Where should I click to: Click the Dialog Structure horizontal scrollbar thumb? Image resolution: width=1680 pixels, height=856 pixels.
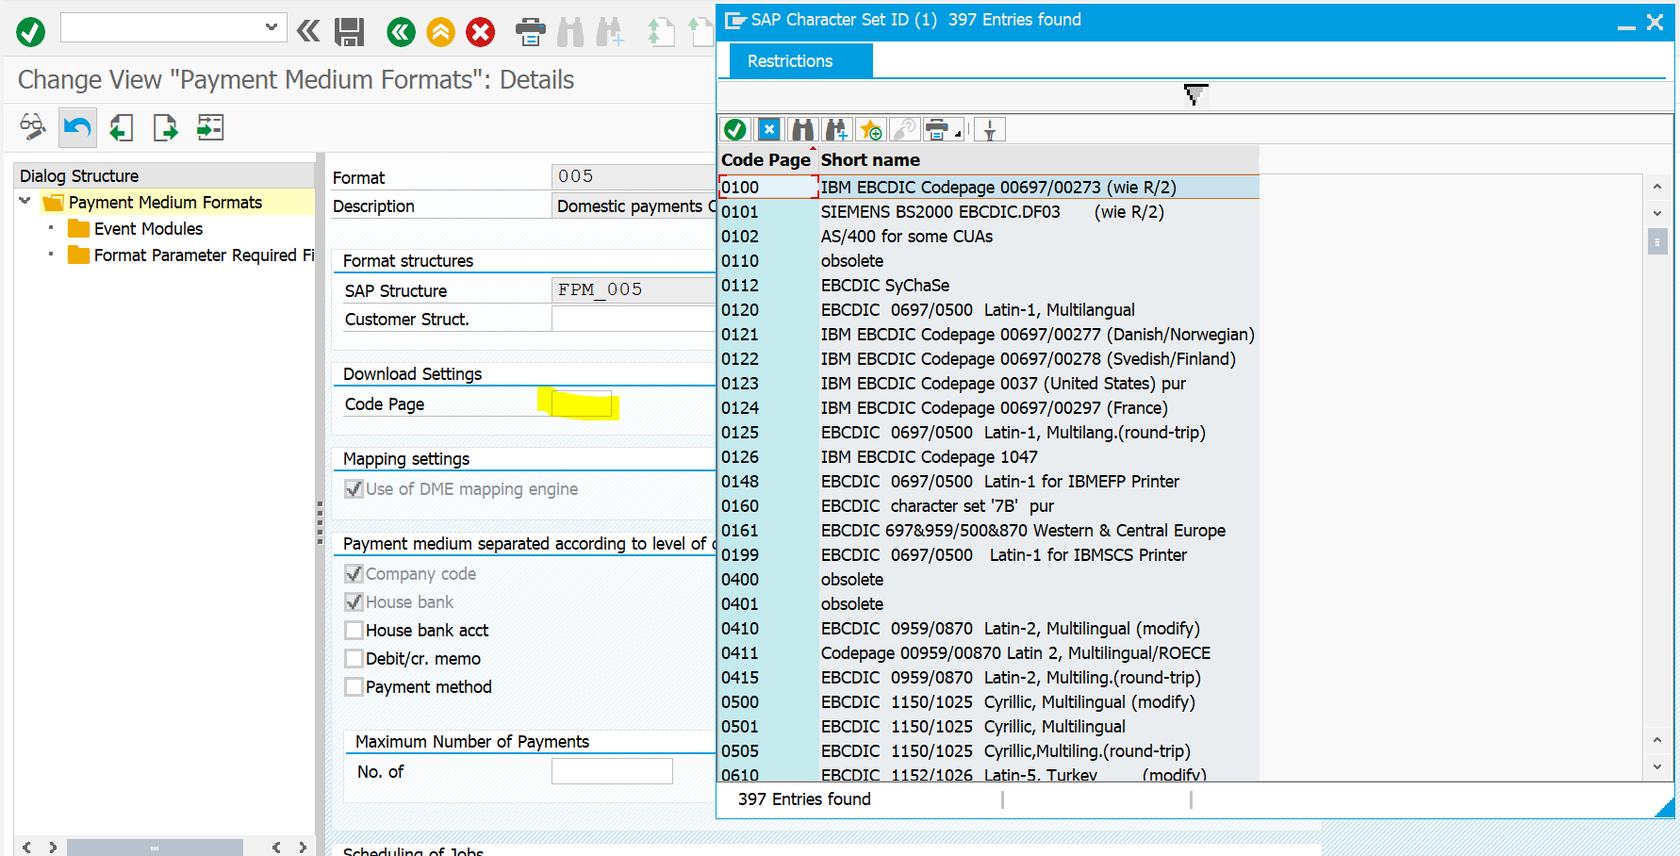coord(154,848)
